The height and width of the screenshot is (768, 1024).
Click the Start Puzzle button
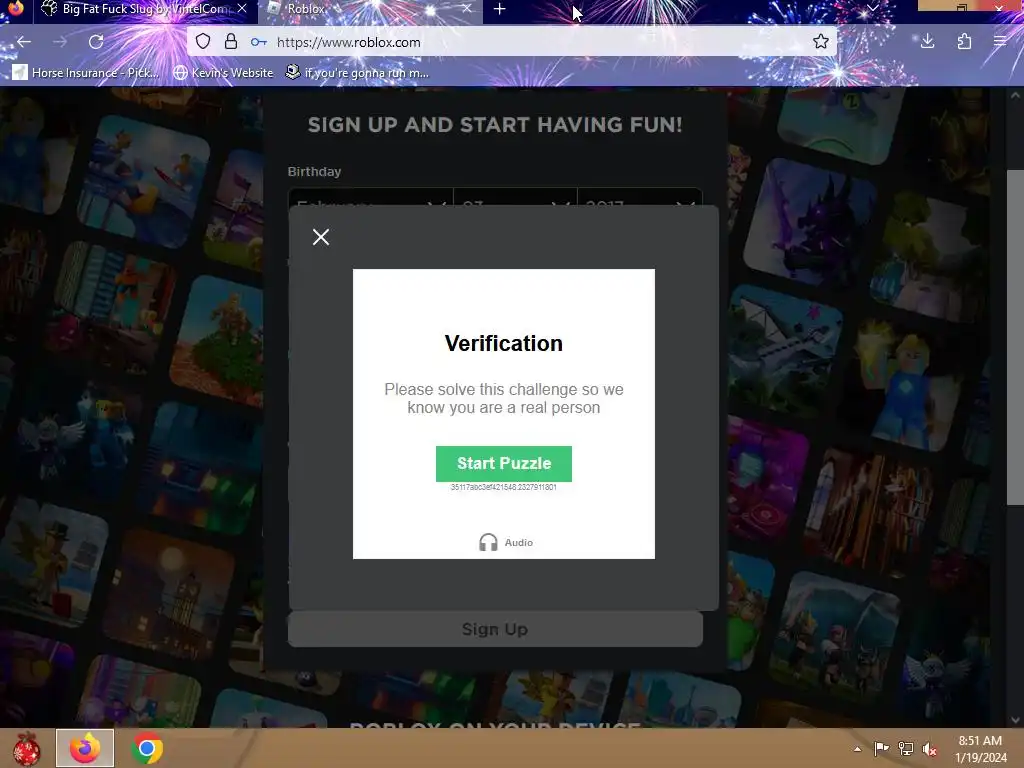(504, 464)
